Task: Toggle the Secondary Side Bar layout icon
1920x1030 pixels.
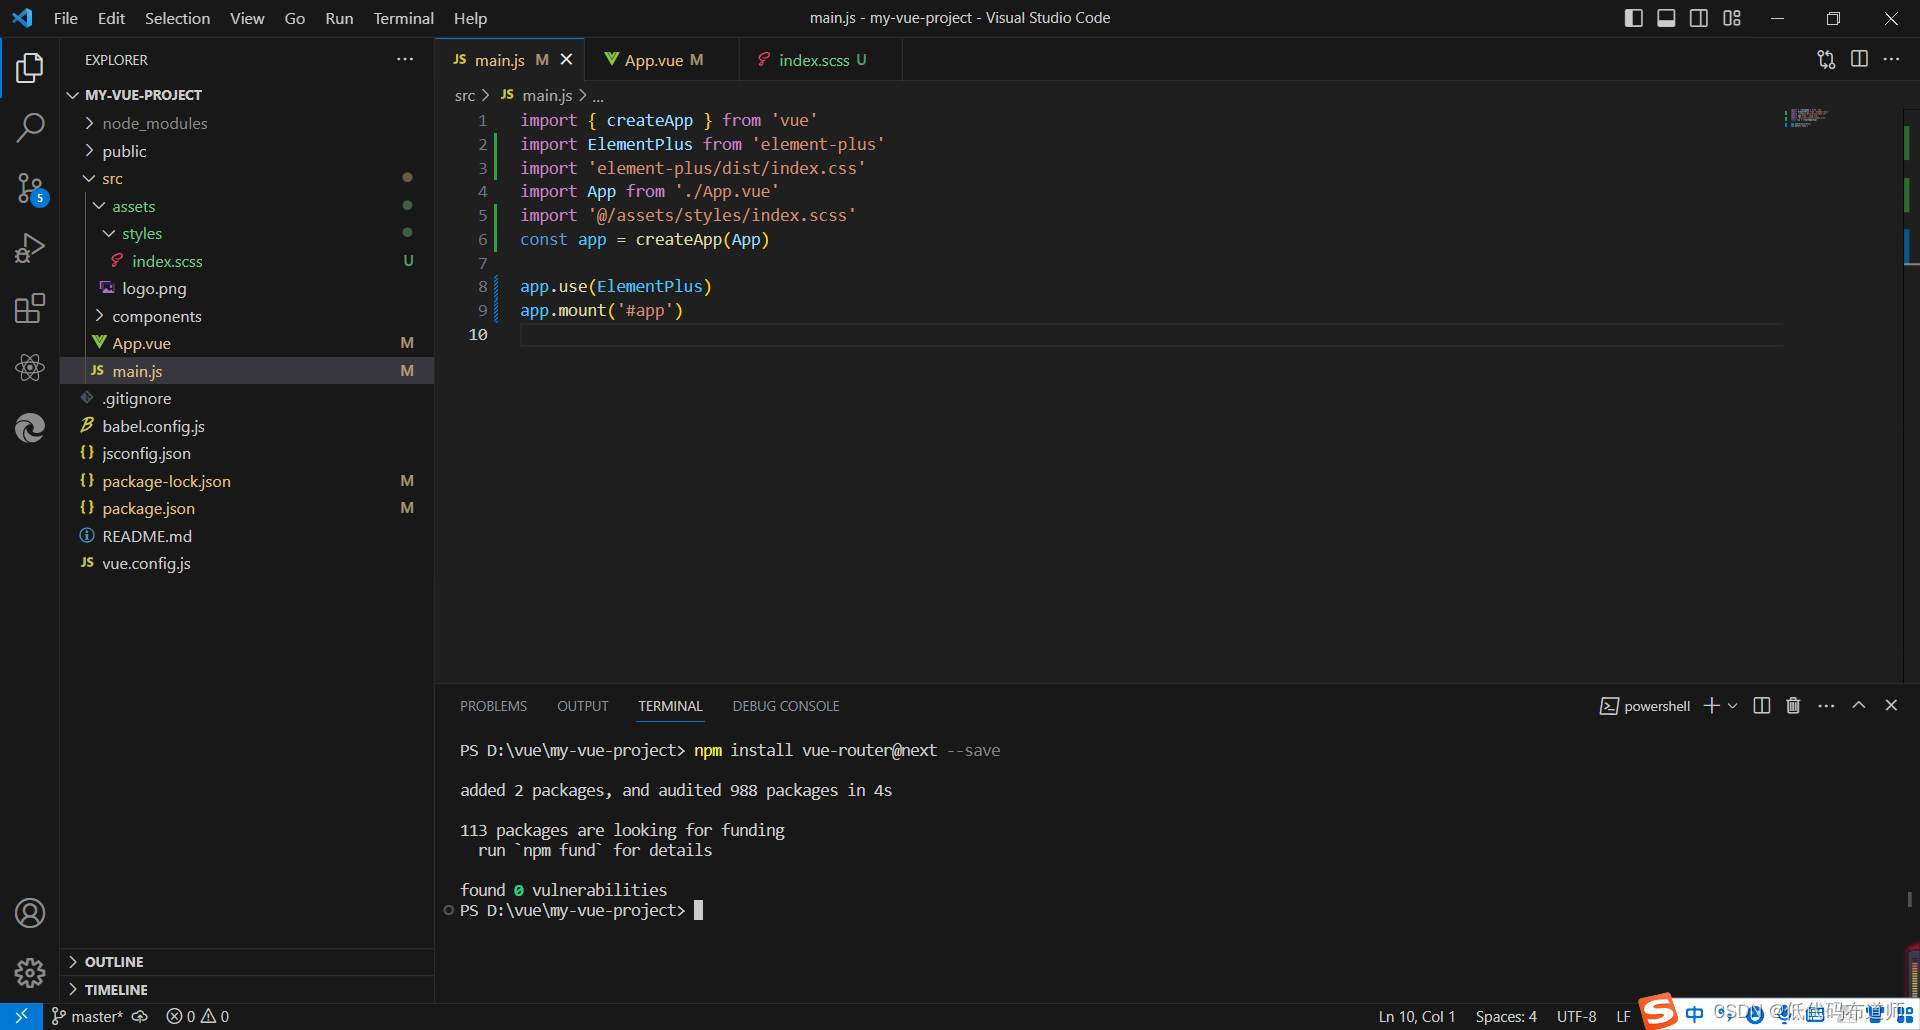Action: [x=1699, y=18]
